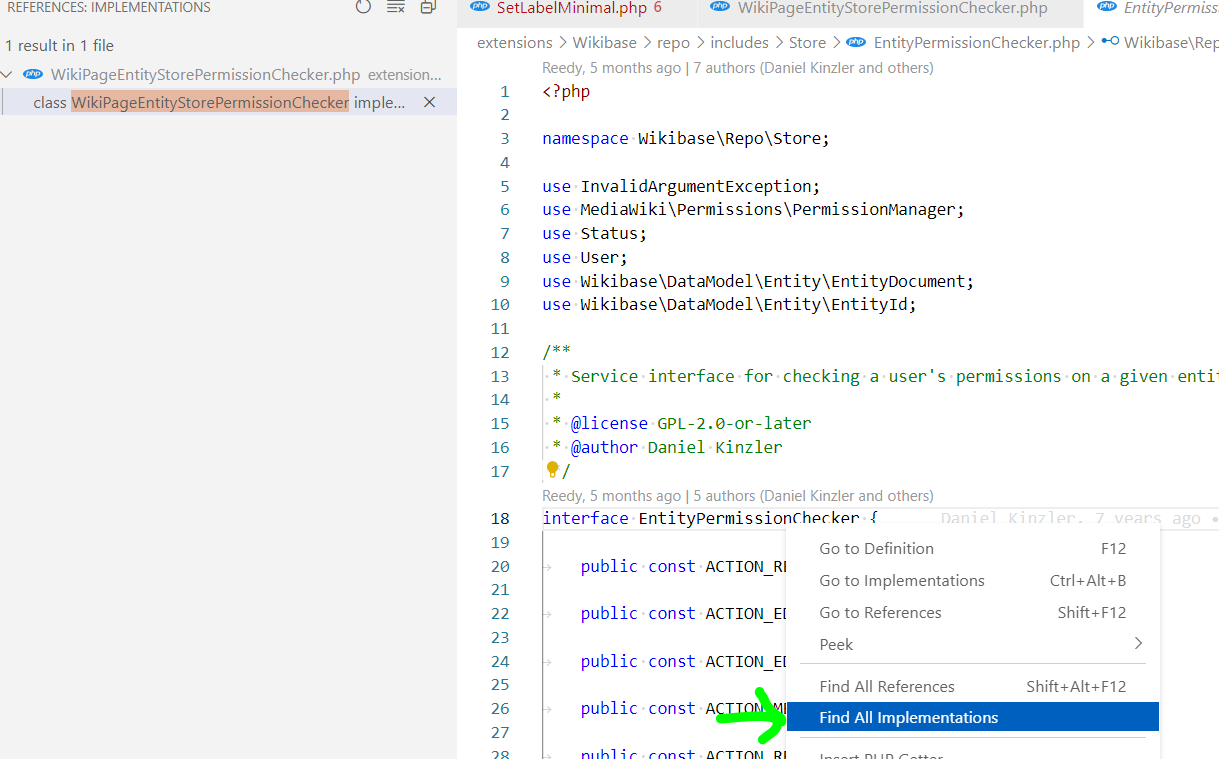Viewport: 1219px width, 759px height.
Task: Open the Store breadcrumb dropdown
Action: tap(807, 43)
